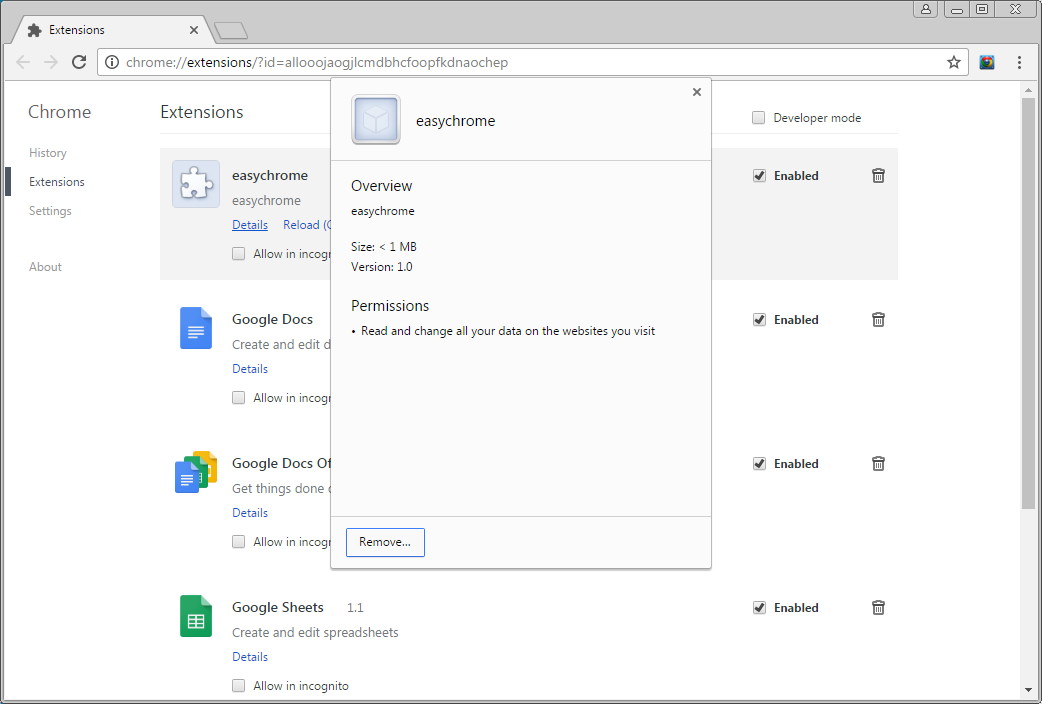This screenshot has height=704, width=1042.
Task: Click the reload page icon
Action: tap(79, 62)
